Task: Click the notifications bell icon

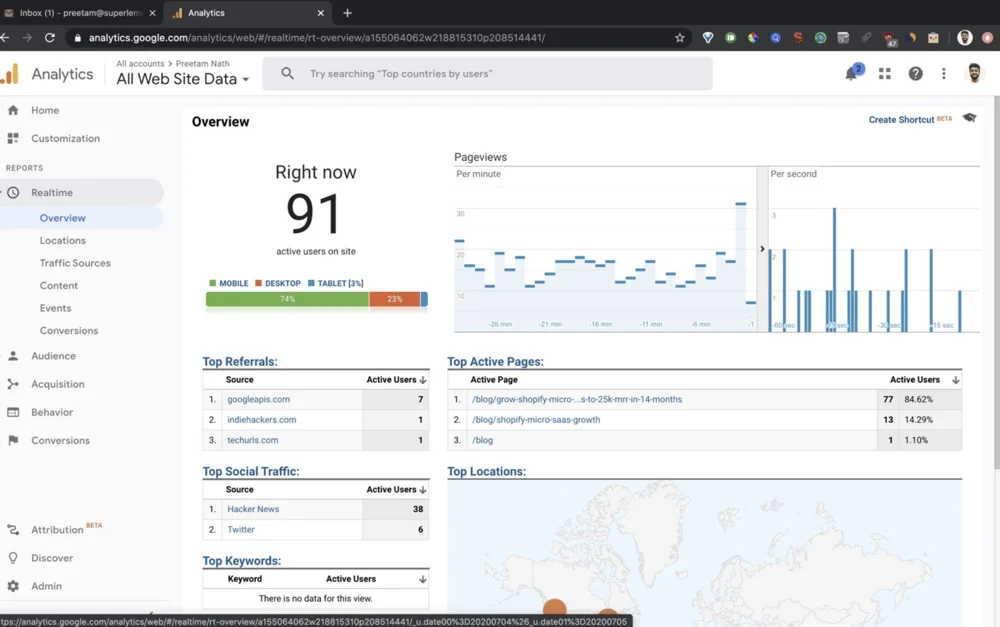Action: click(851, 74)
